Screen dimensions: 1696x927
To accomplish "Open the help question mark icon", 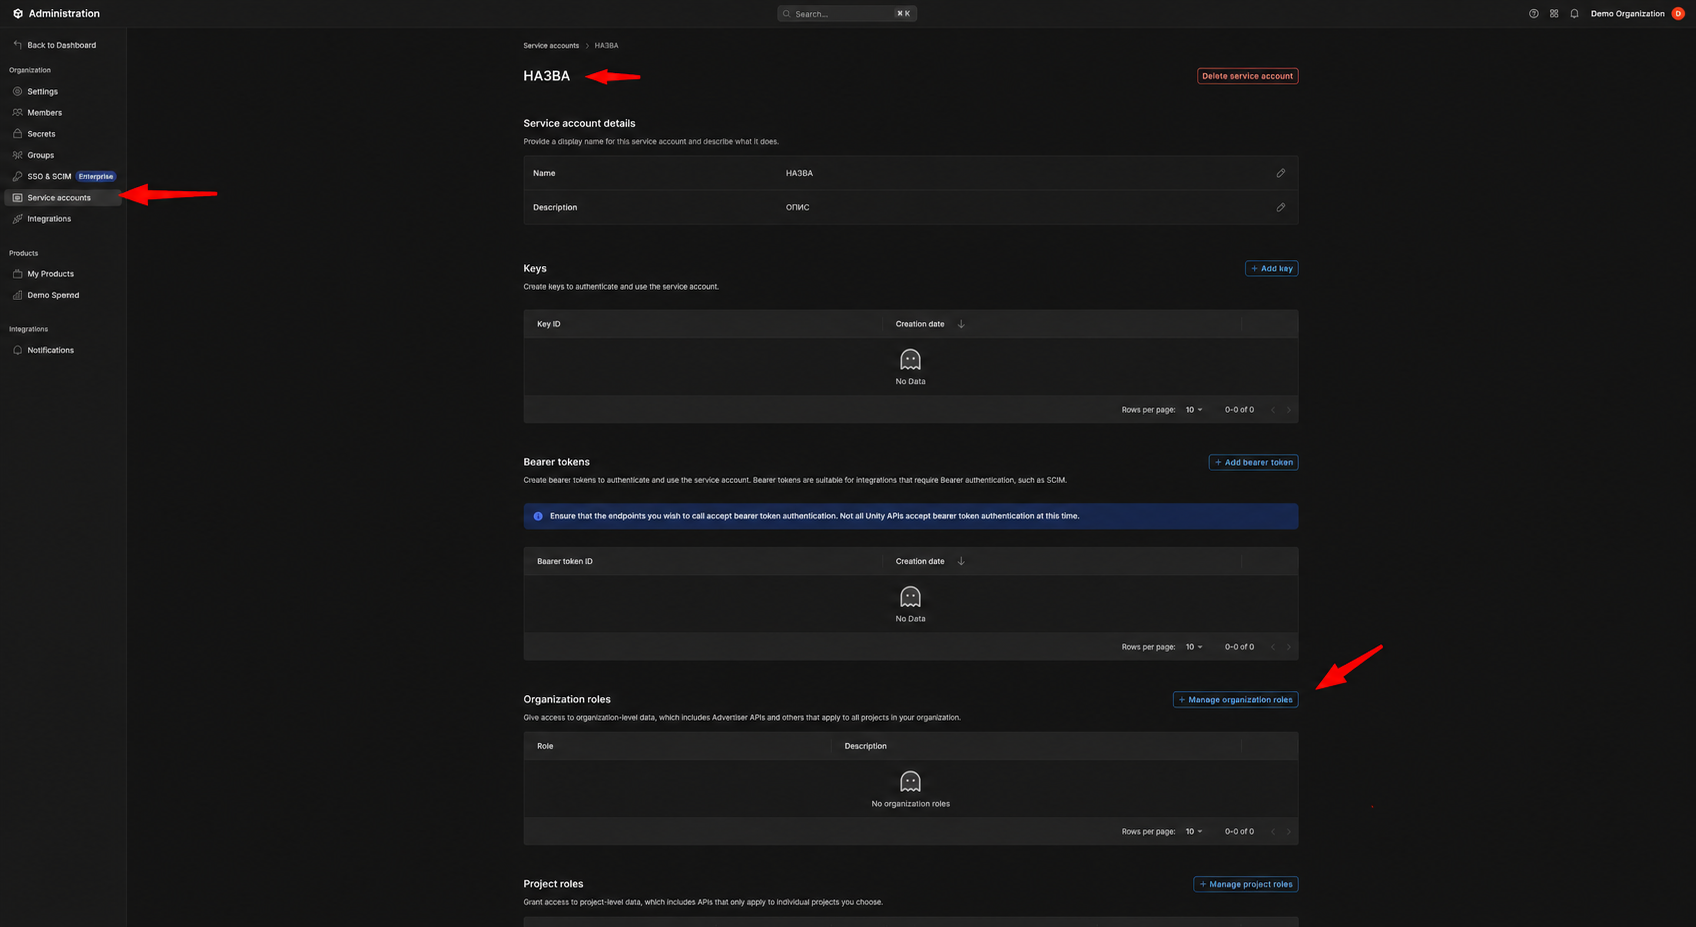I will (1533, 14).
